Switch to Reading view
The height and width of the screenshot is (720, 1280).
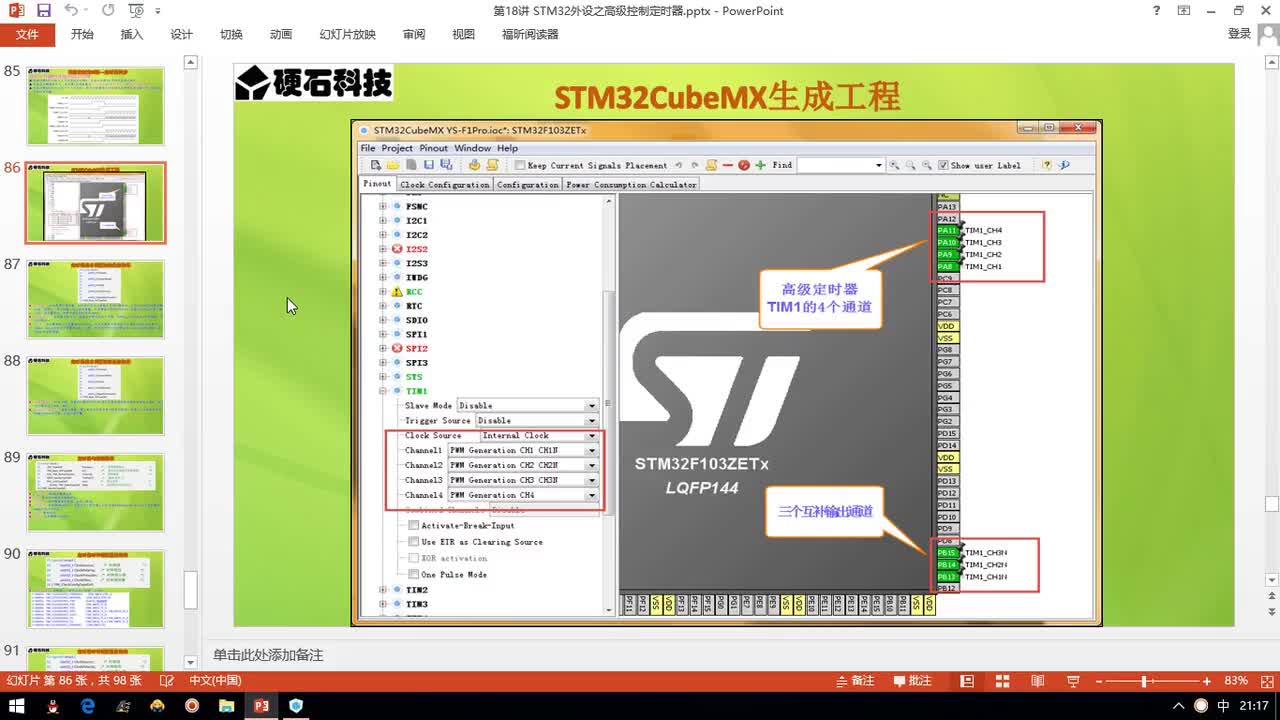1037,681
